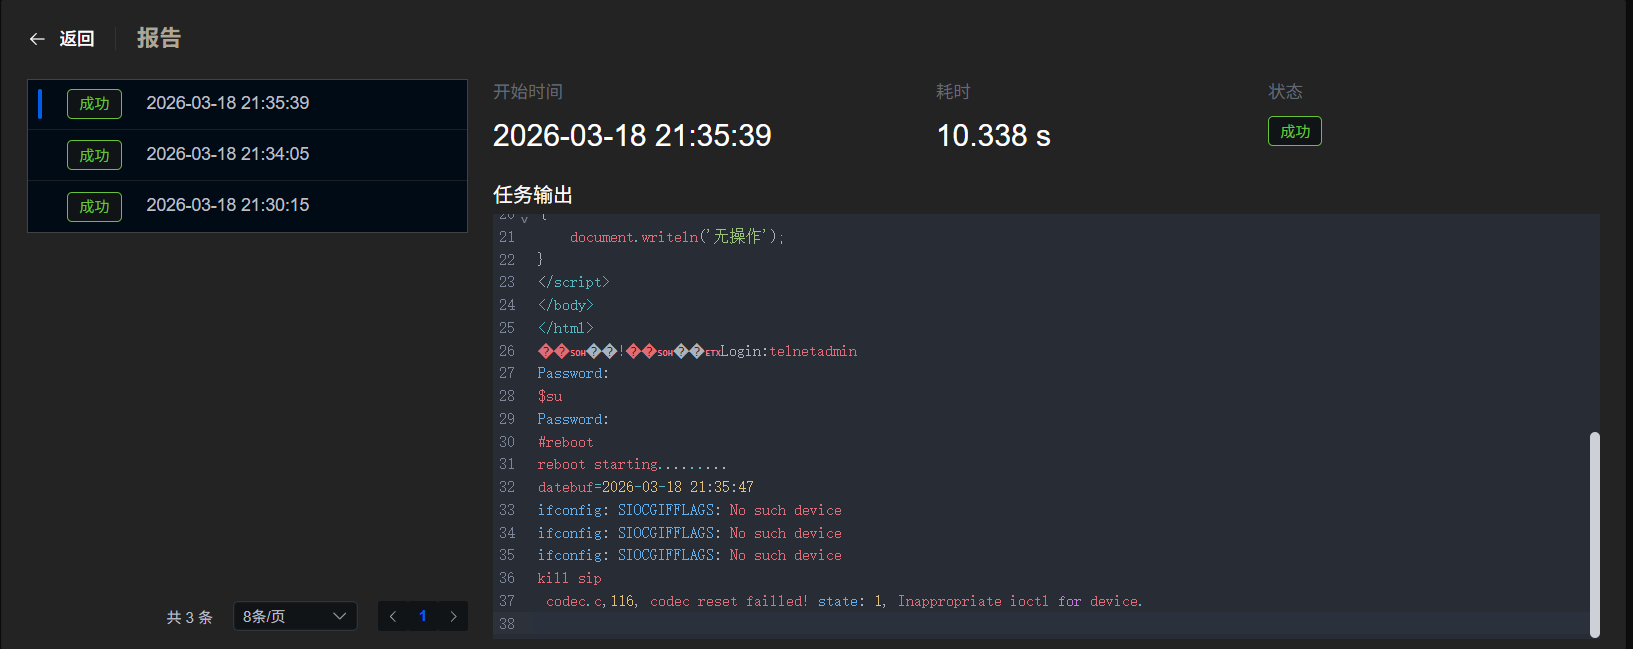
Task: Click the green 成功 status badge under 状态
Action: pyautogui.click(x=1294, y=132)
